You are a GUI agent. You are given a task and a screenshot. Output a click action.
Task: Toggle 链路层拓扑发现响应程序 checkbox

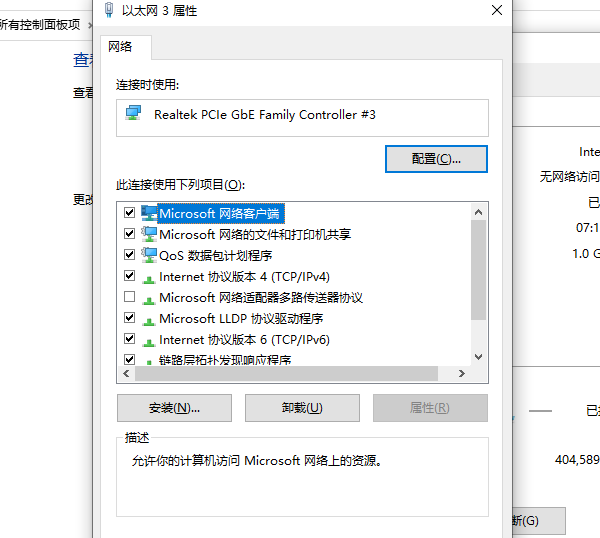click(130, 359)
